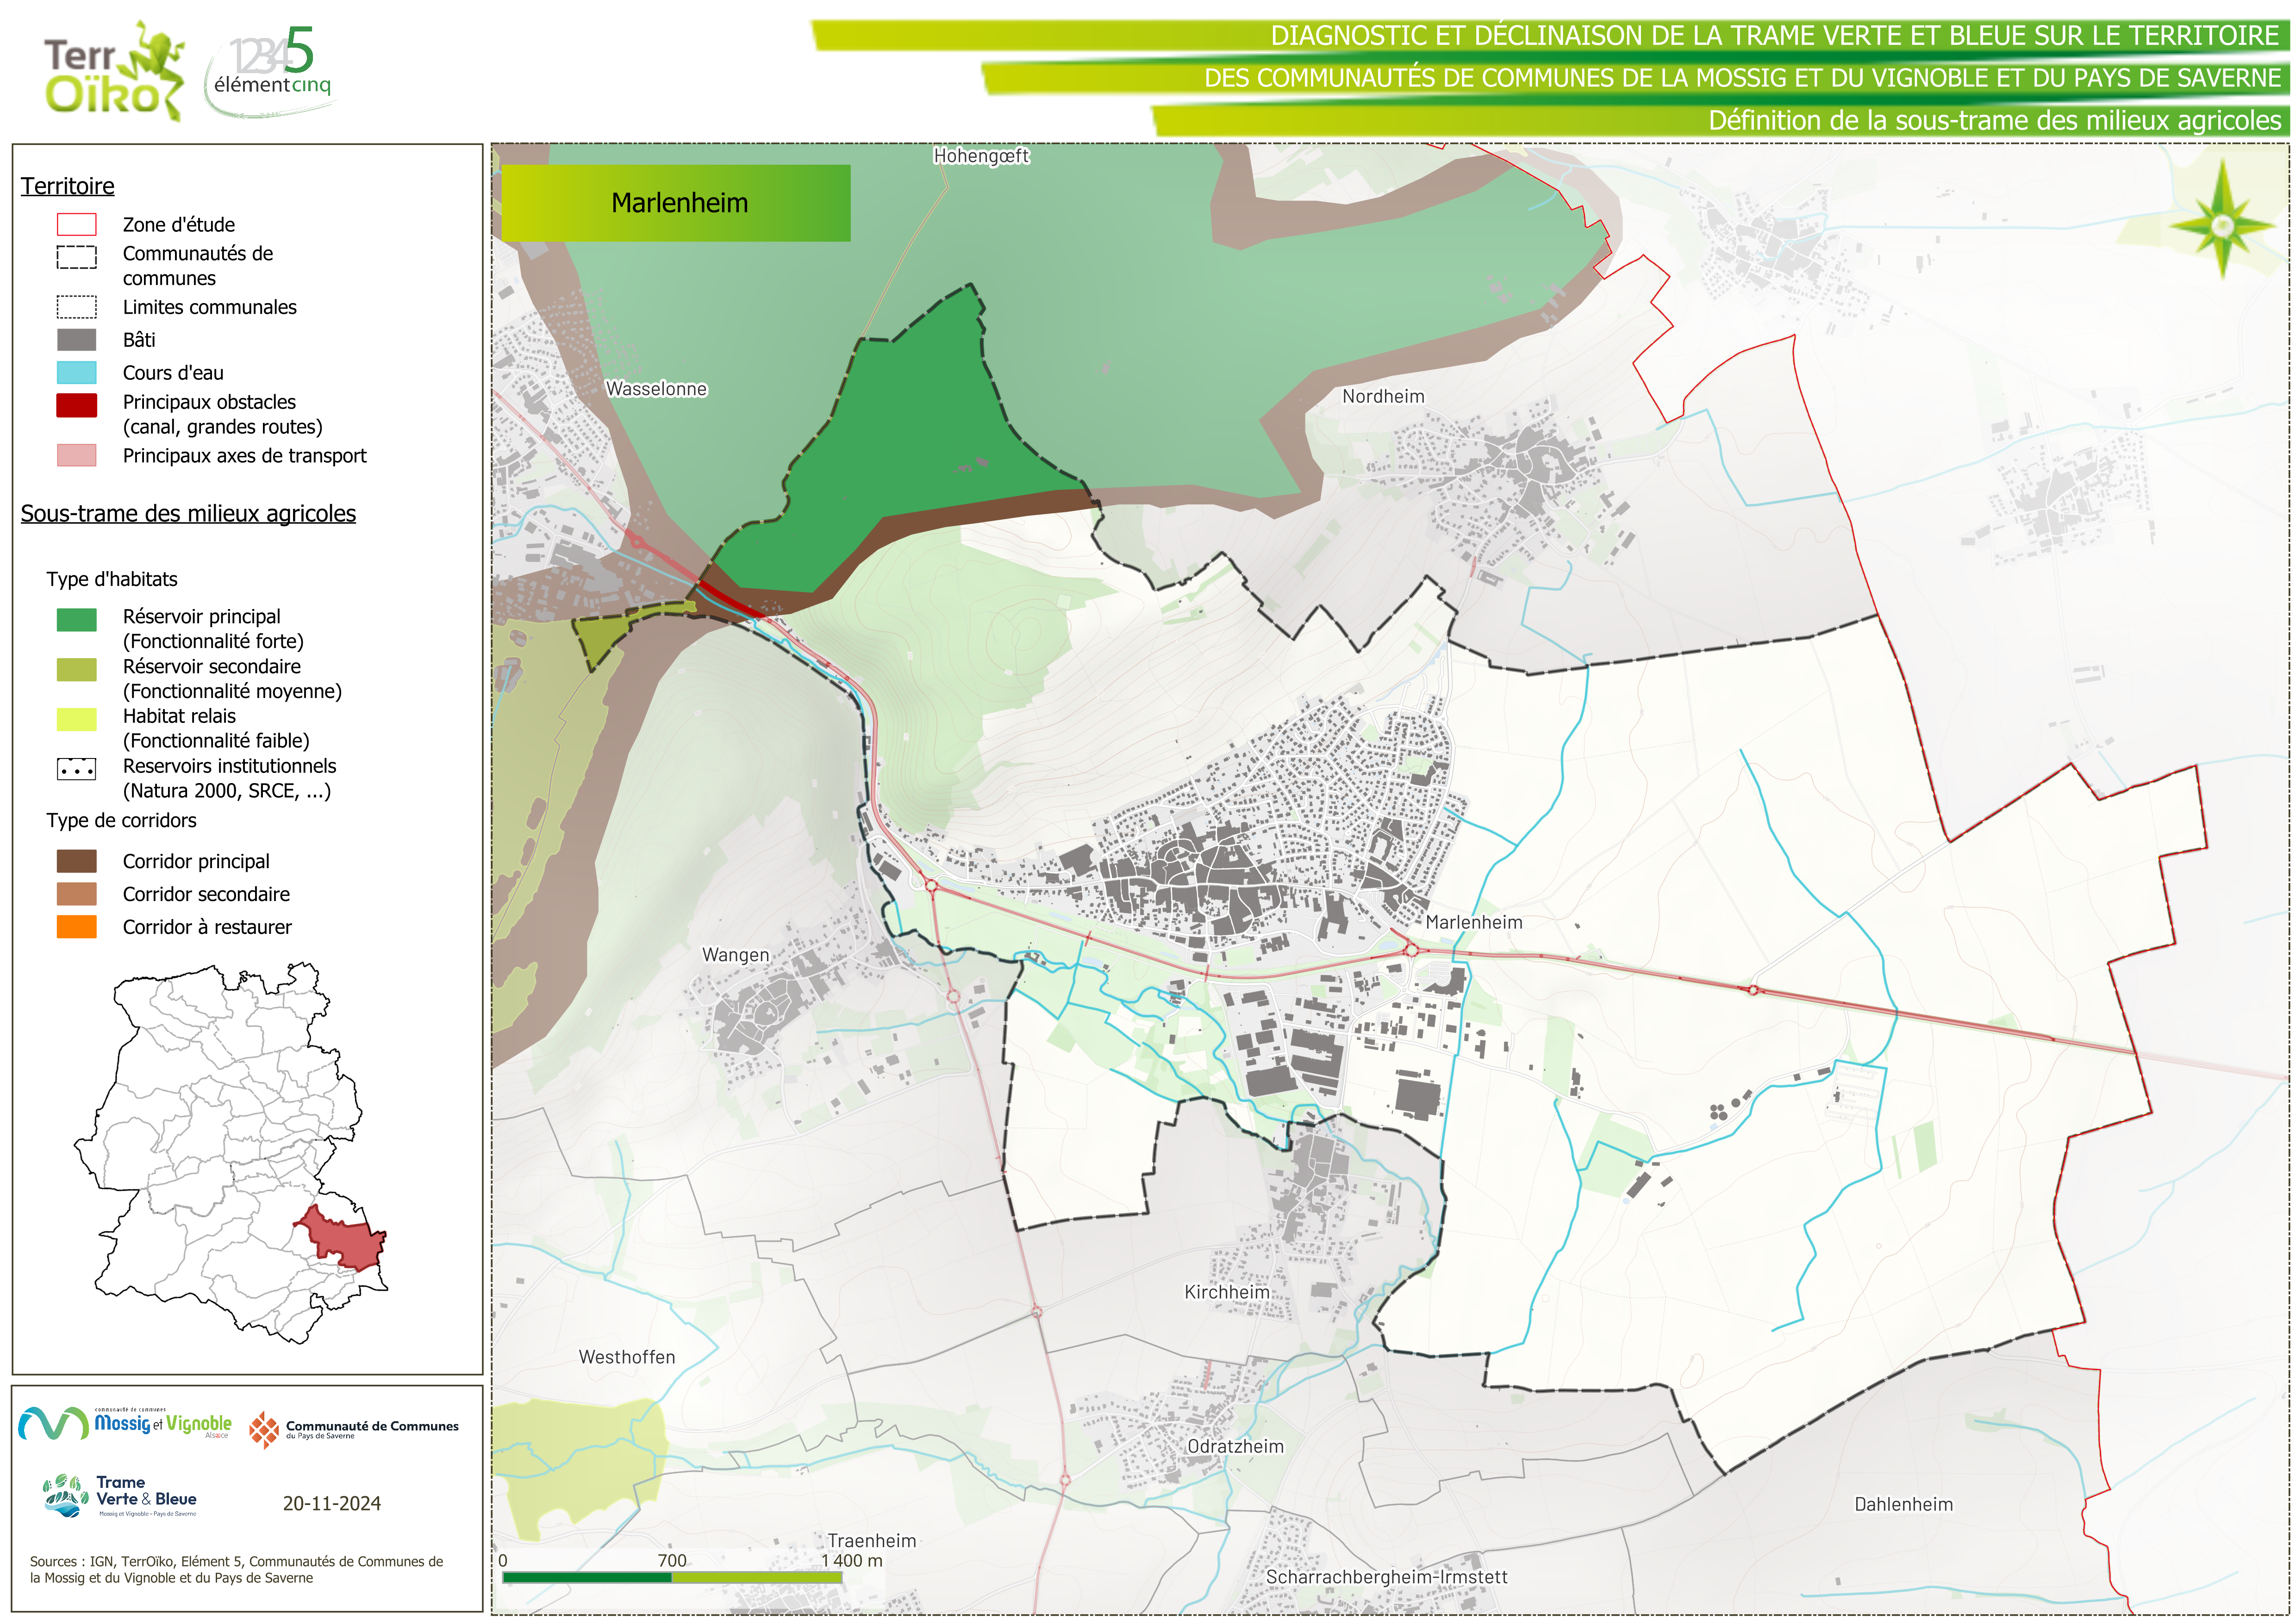Click the Mossig et Vignoble logo
The image size is (2296, 1623).
125,1423
